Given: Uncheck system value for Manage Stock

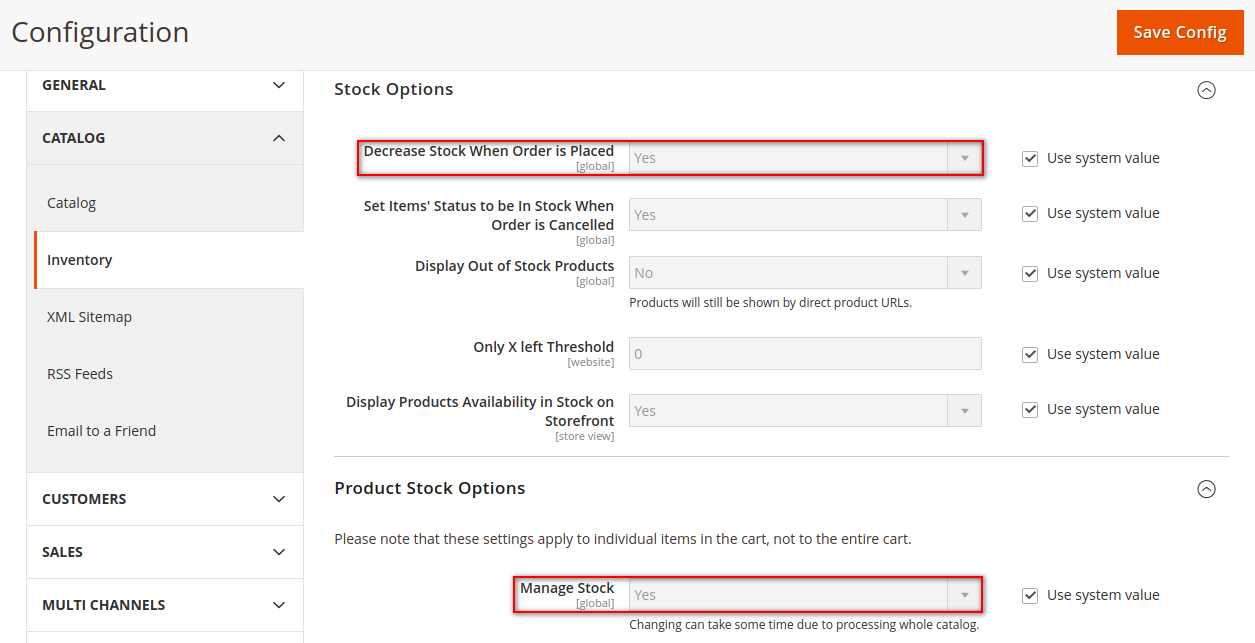Looking at the screenshot, I should [1030, 595].
